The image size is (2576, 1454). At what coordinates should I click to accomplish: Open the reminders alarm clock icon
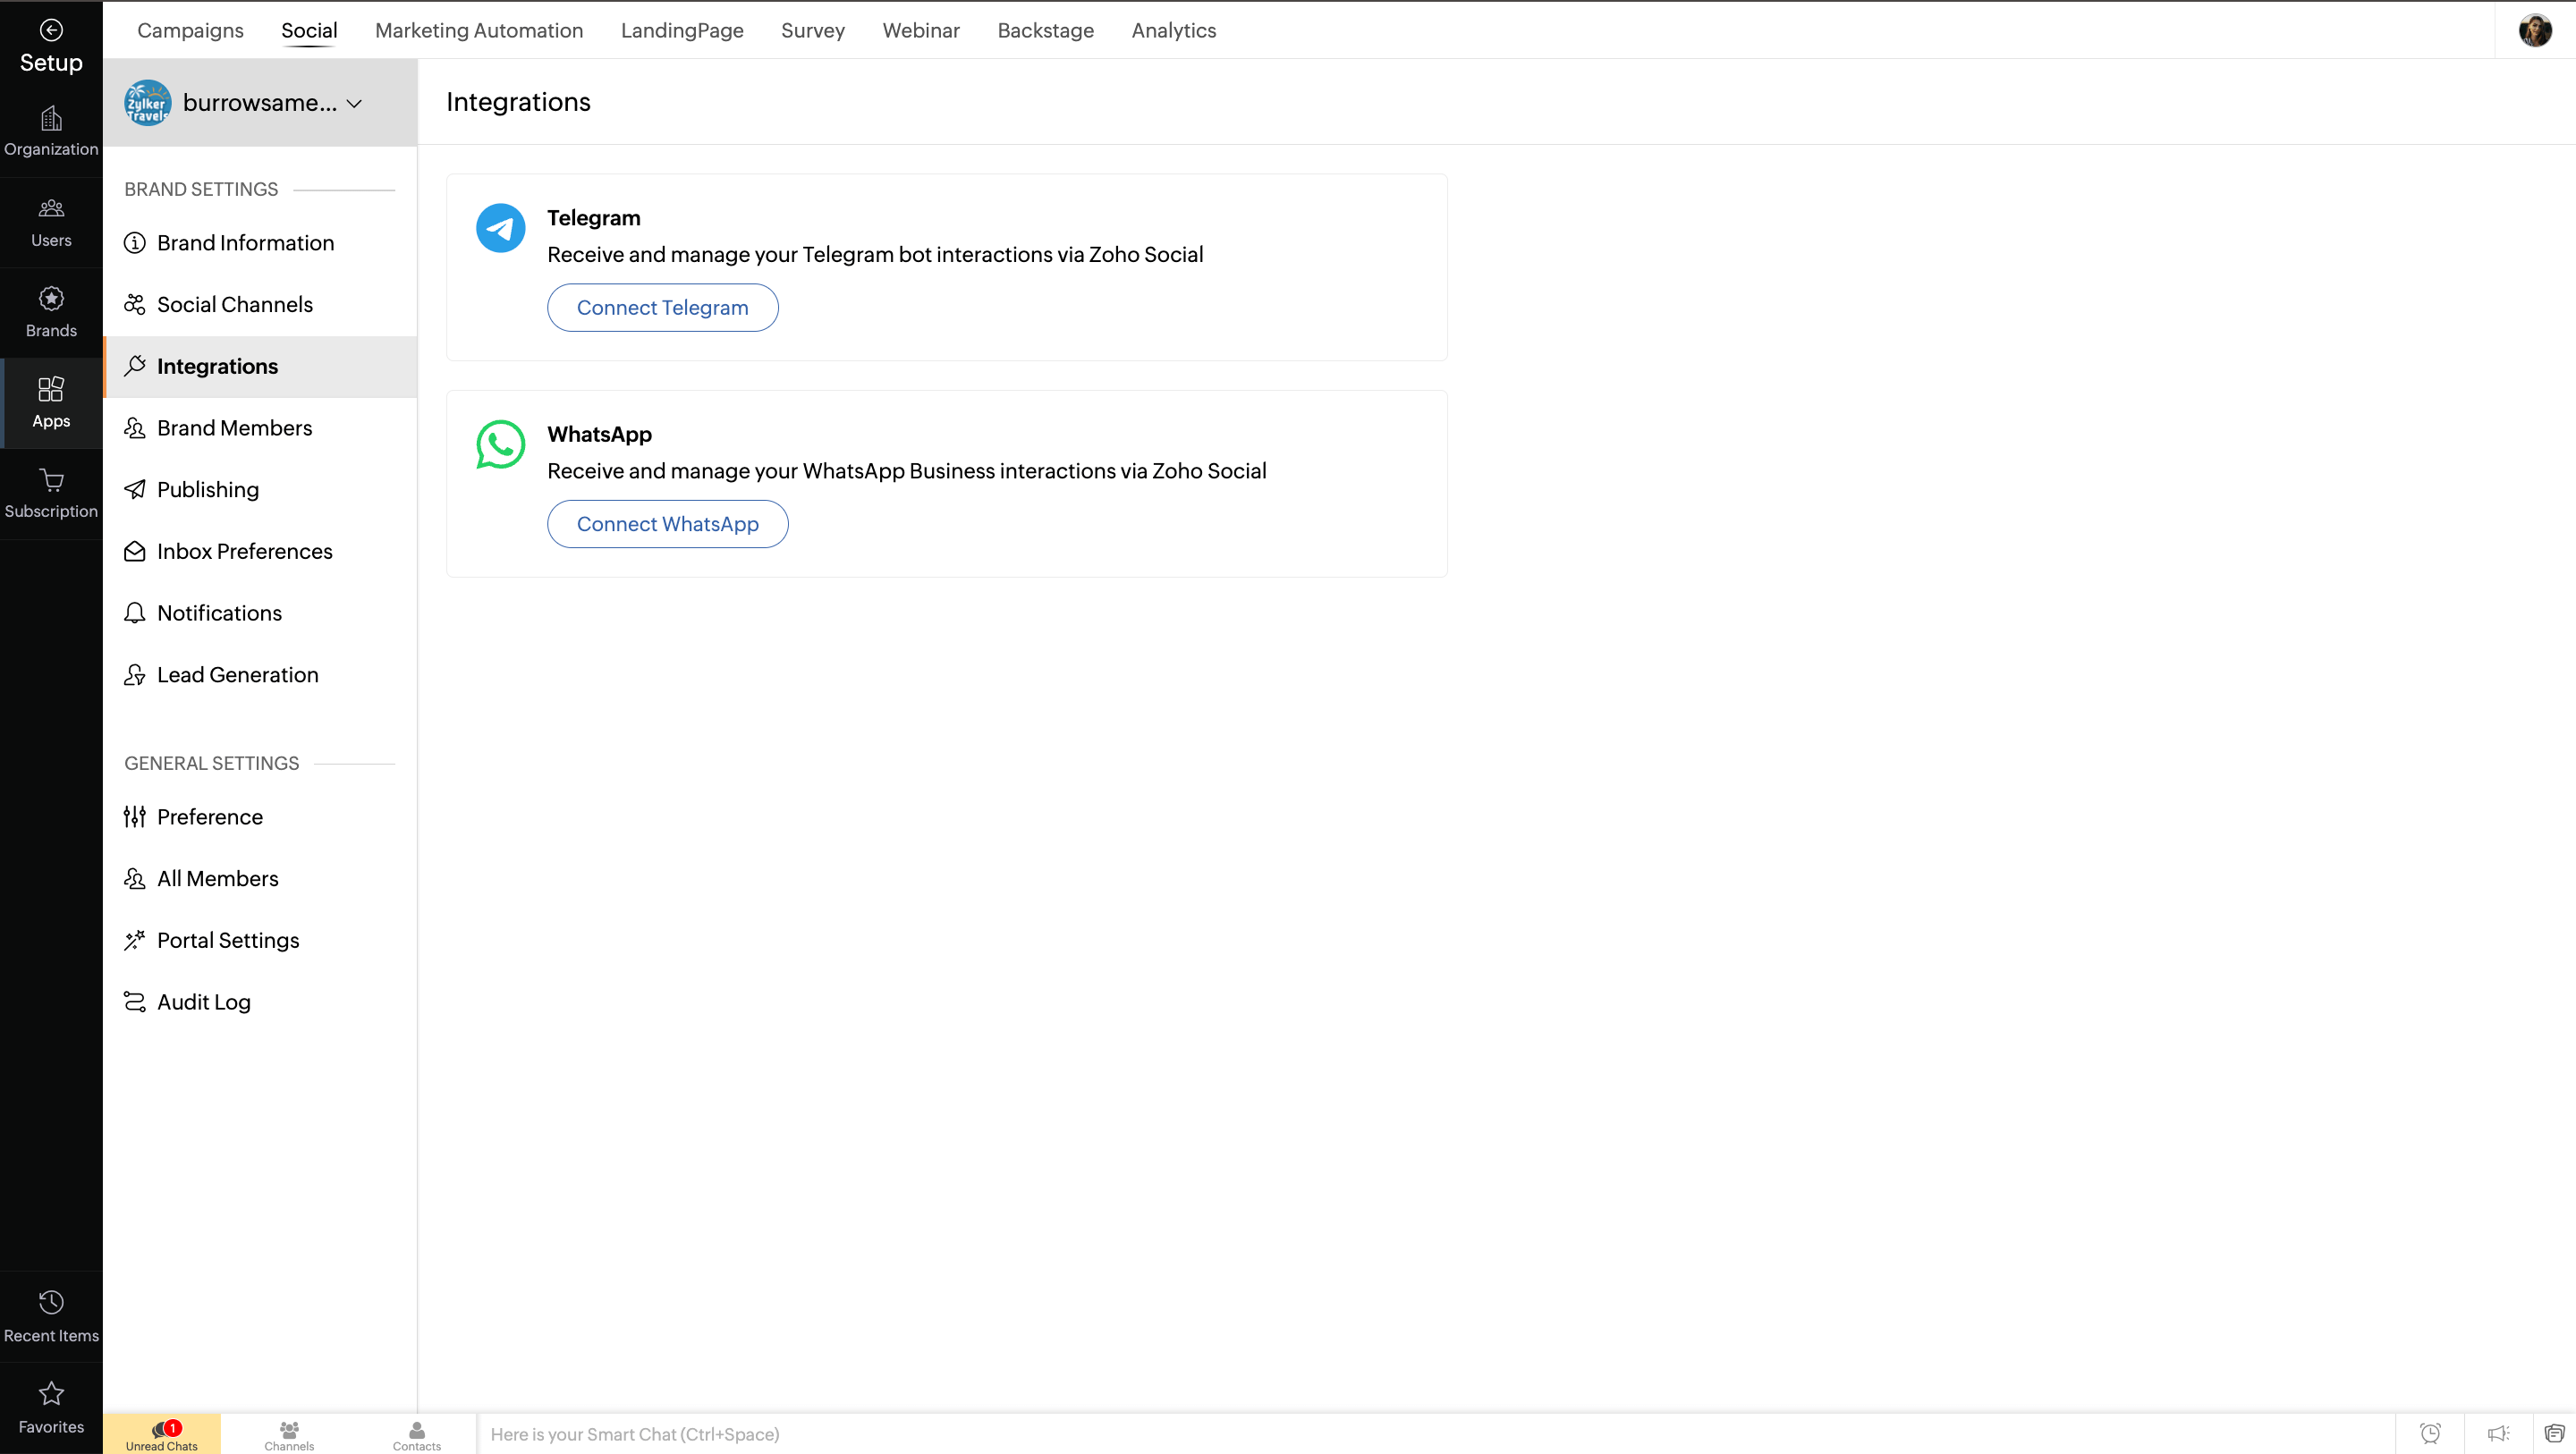(2430, 1433)
